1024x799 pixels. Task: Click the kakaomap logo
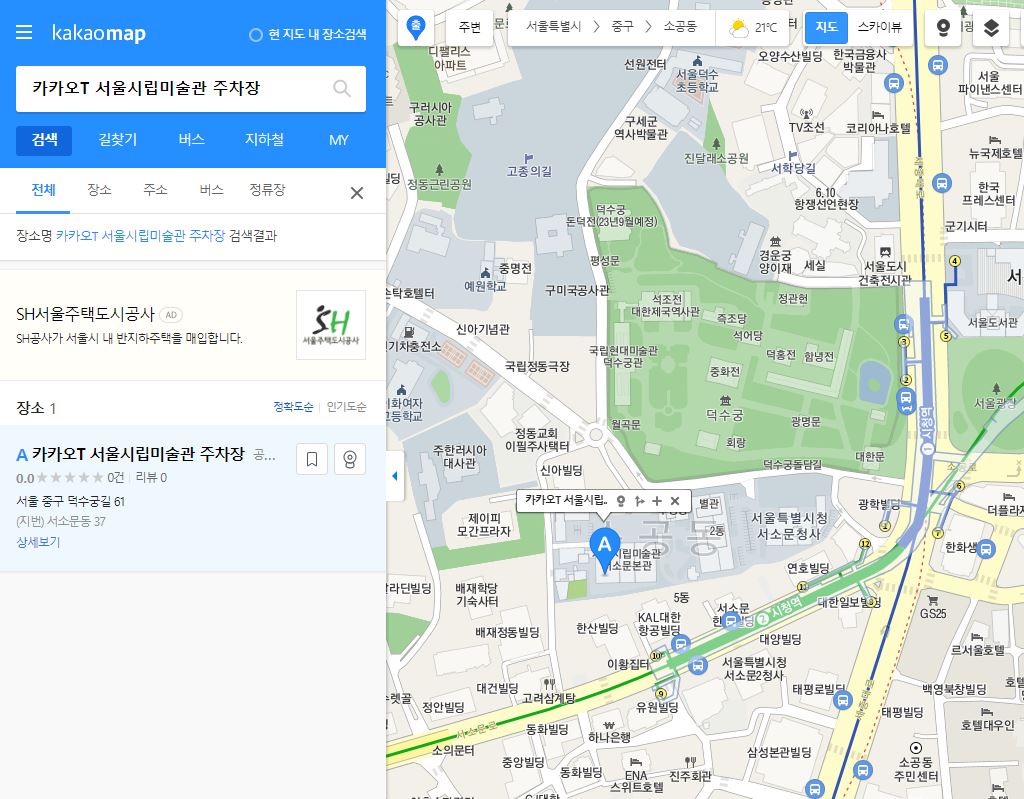pyautogui.click(x=99, y=33)
